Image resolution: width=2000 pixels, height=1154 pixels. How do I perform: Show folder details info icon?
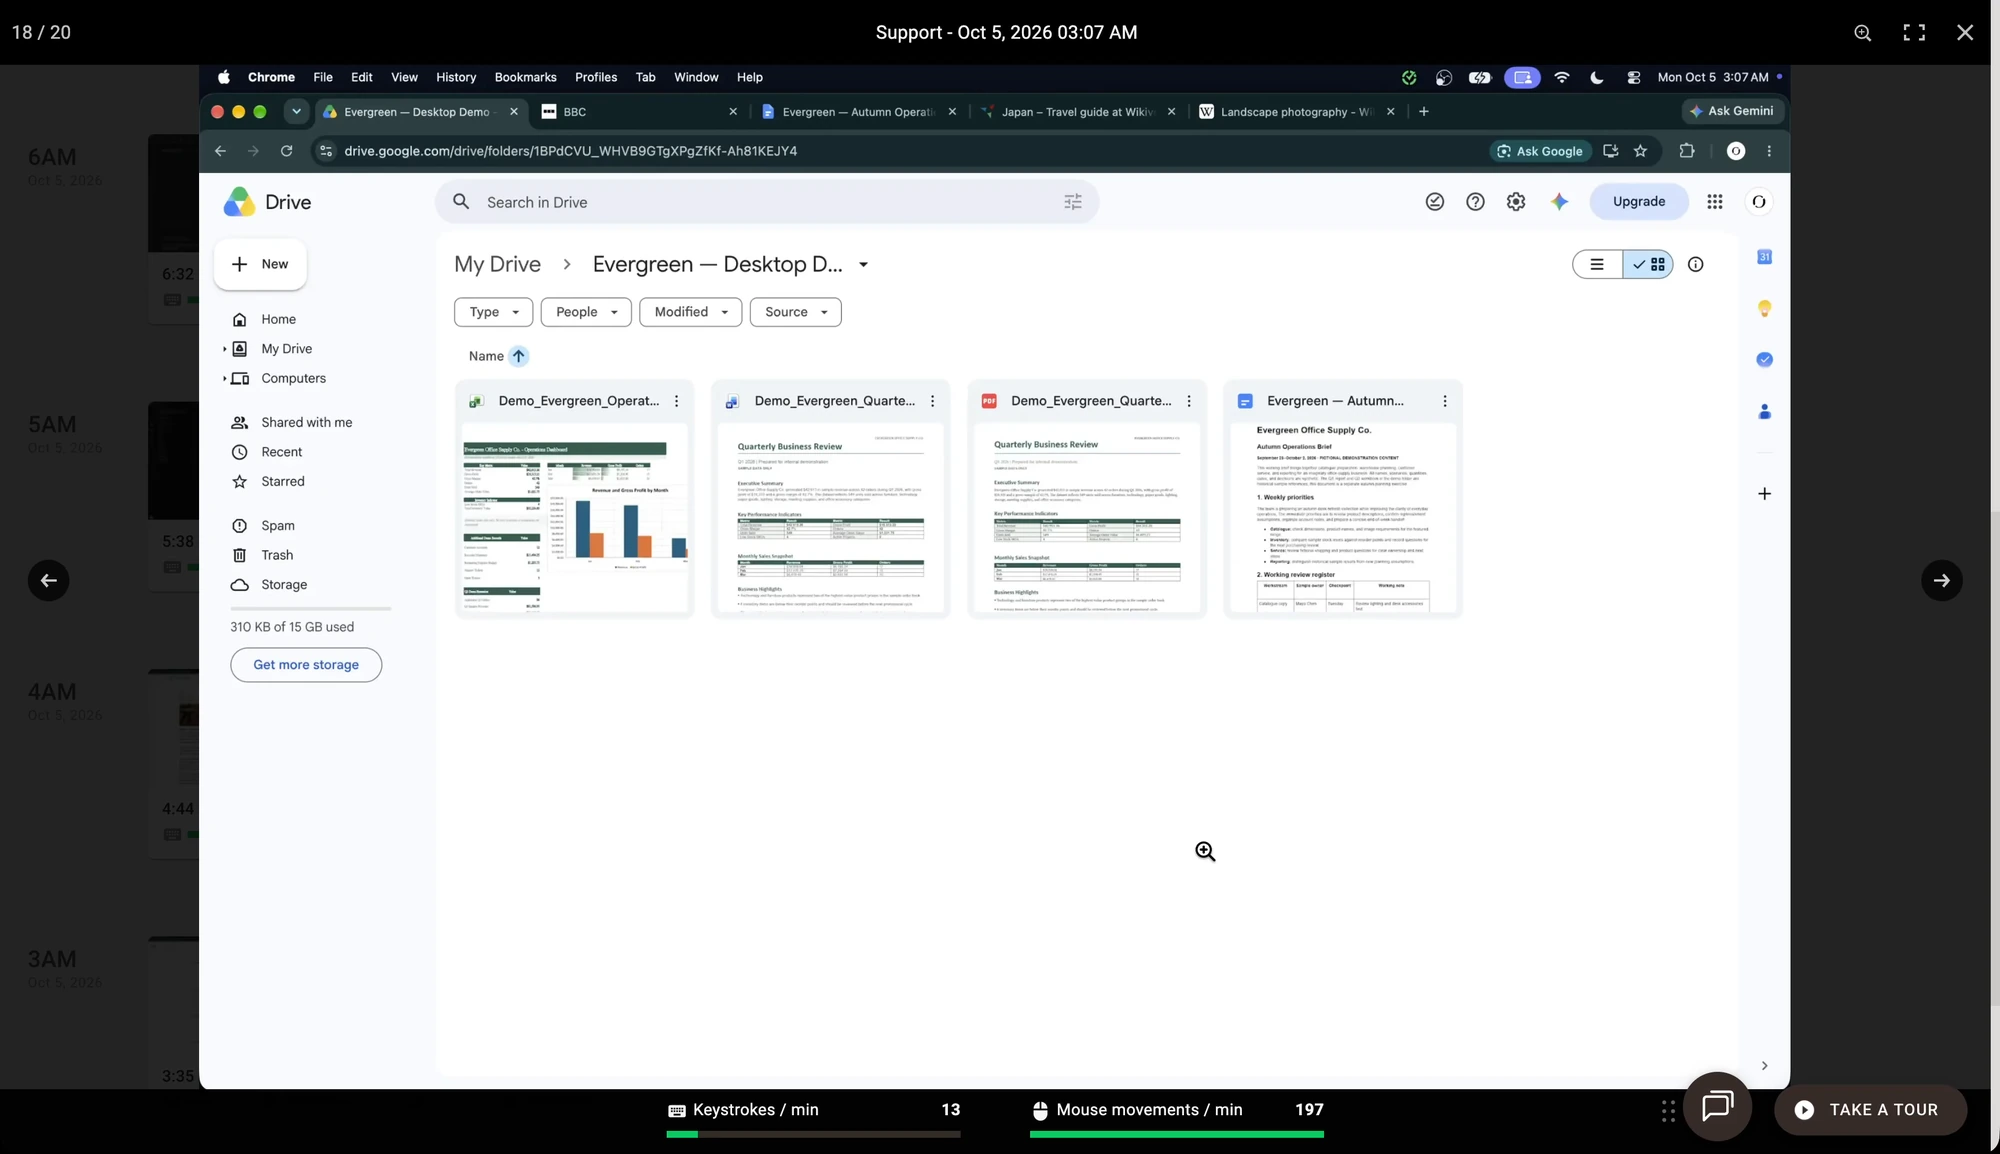tap(1695, 265)
